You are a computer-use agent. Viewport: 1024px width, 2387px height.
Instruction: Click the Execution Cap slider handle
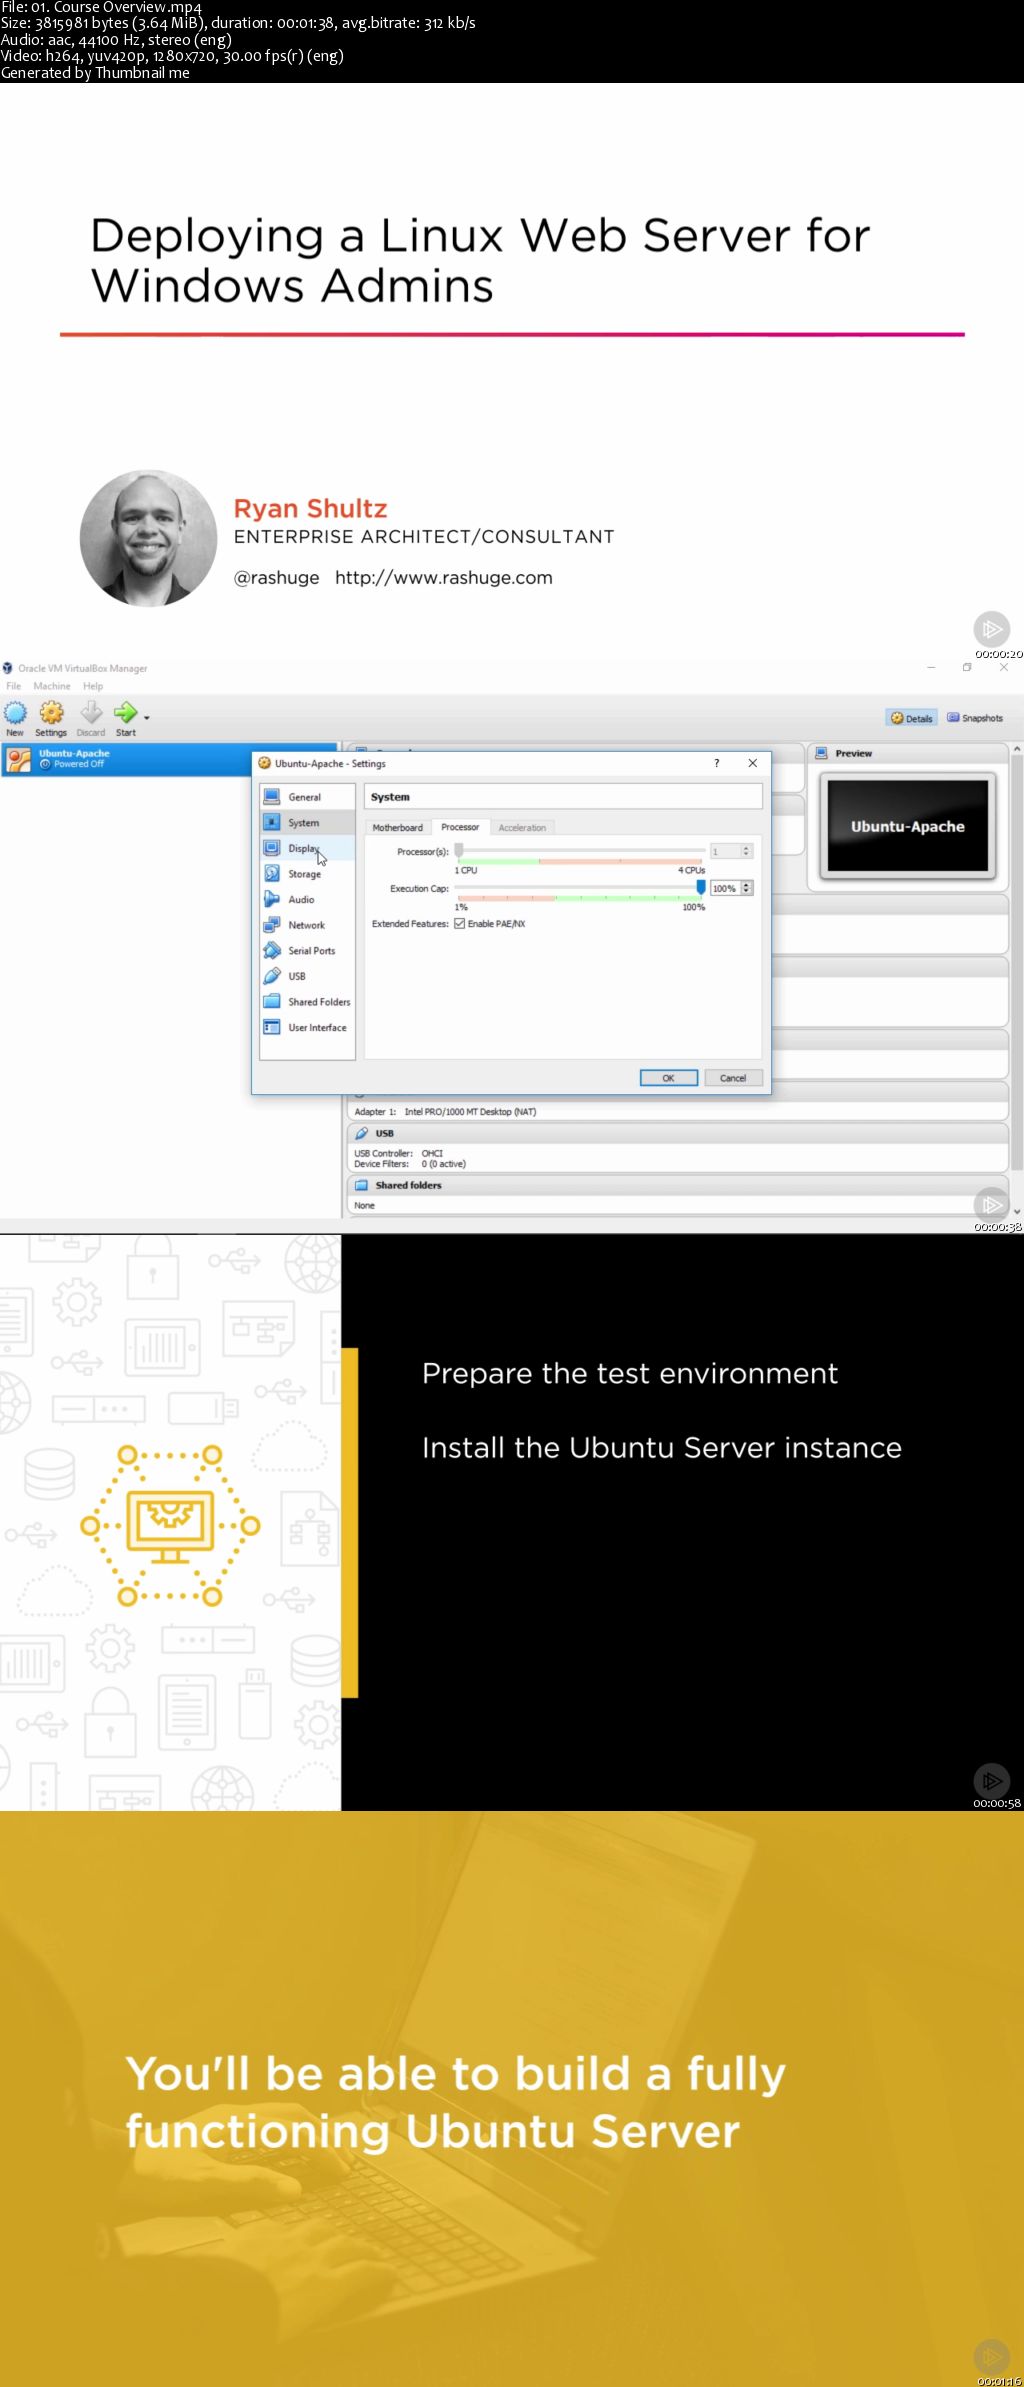tap(701, 887)
